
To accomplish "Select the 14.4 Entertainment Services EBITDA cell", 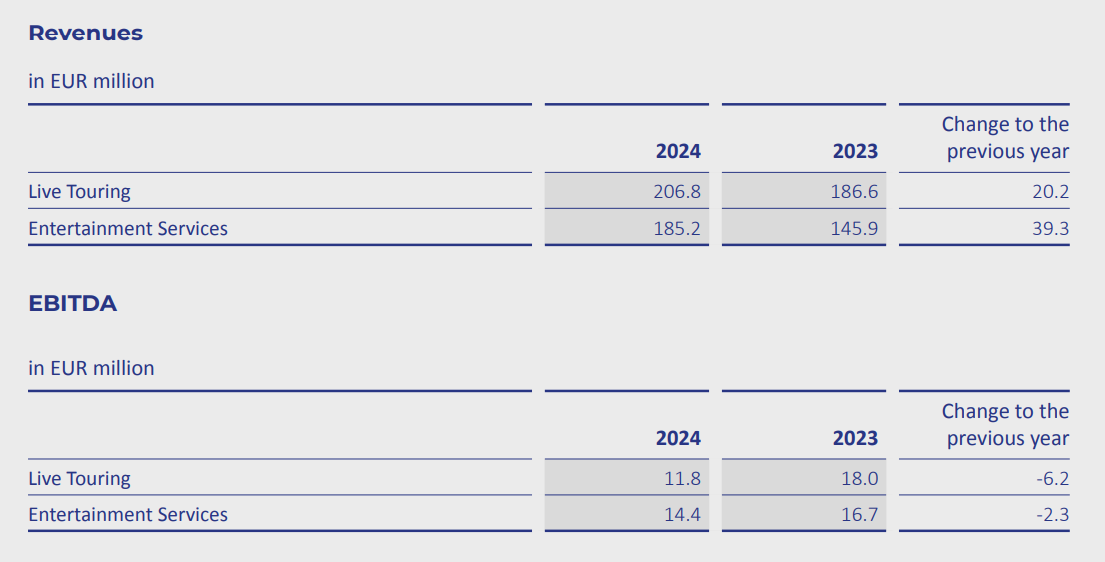I will pyautogui.click(x=682, y=515).
